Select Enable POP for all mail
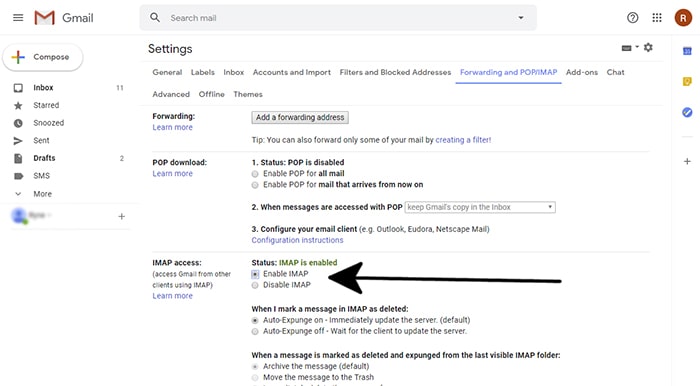700x386 pixels. [x=255, y=174]
